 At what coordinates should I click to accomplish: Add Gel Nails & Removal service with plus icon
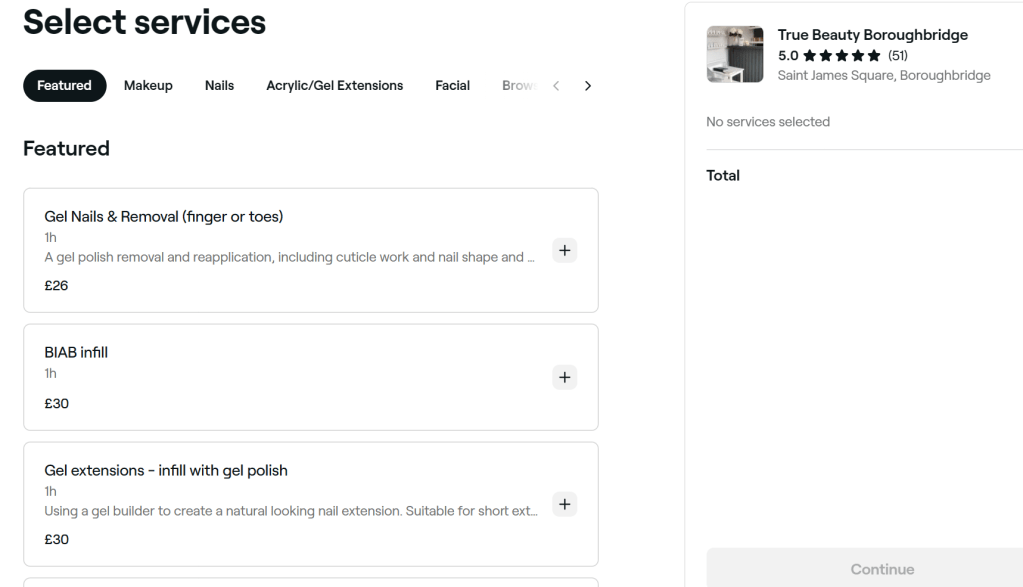[564, 250]
